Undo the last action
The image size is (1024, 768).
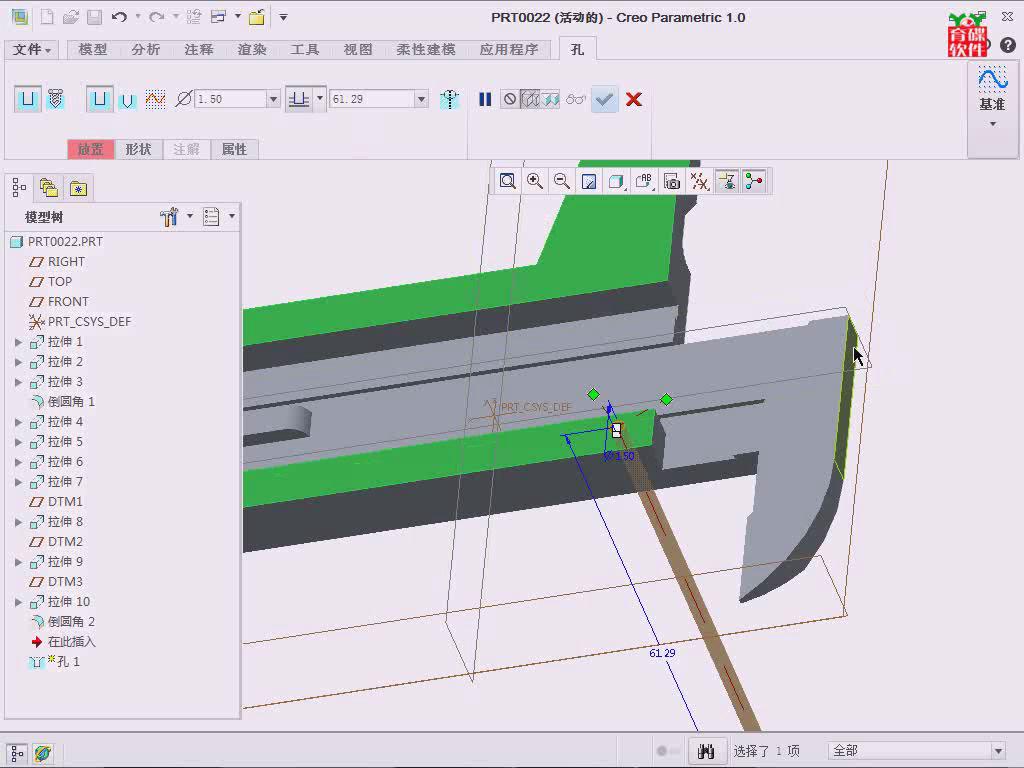[x=119, y=17]
